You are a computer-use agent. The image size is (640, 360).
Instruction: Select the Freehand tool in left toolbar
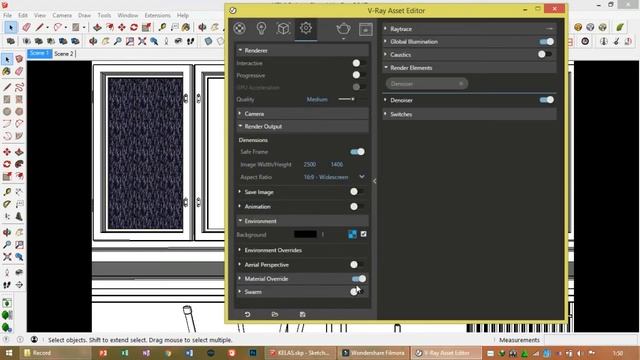coord(19,87)
